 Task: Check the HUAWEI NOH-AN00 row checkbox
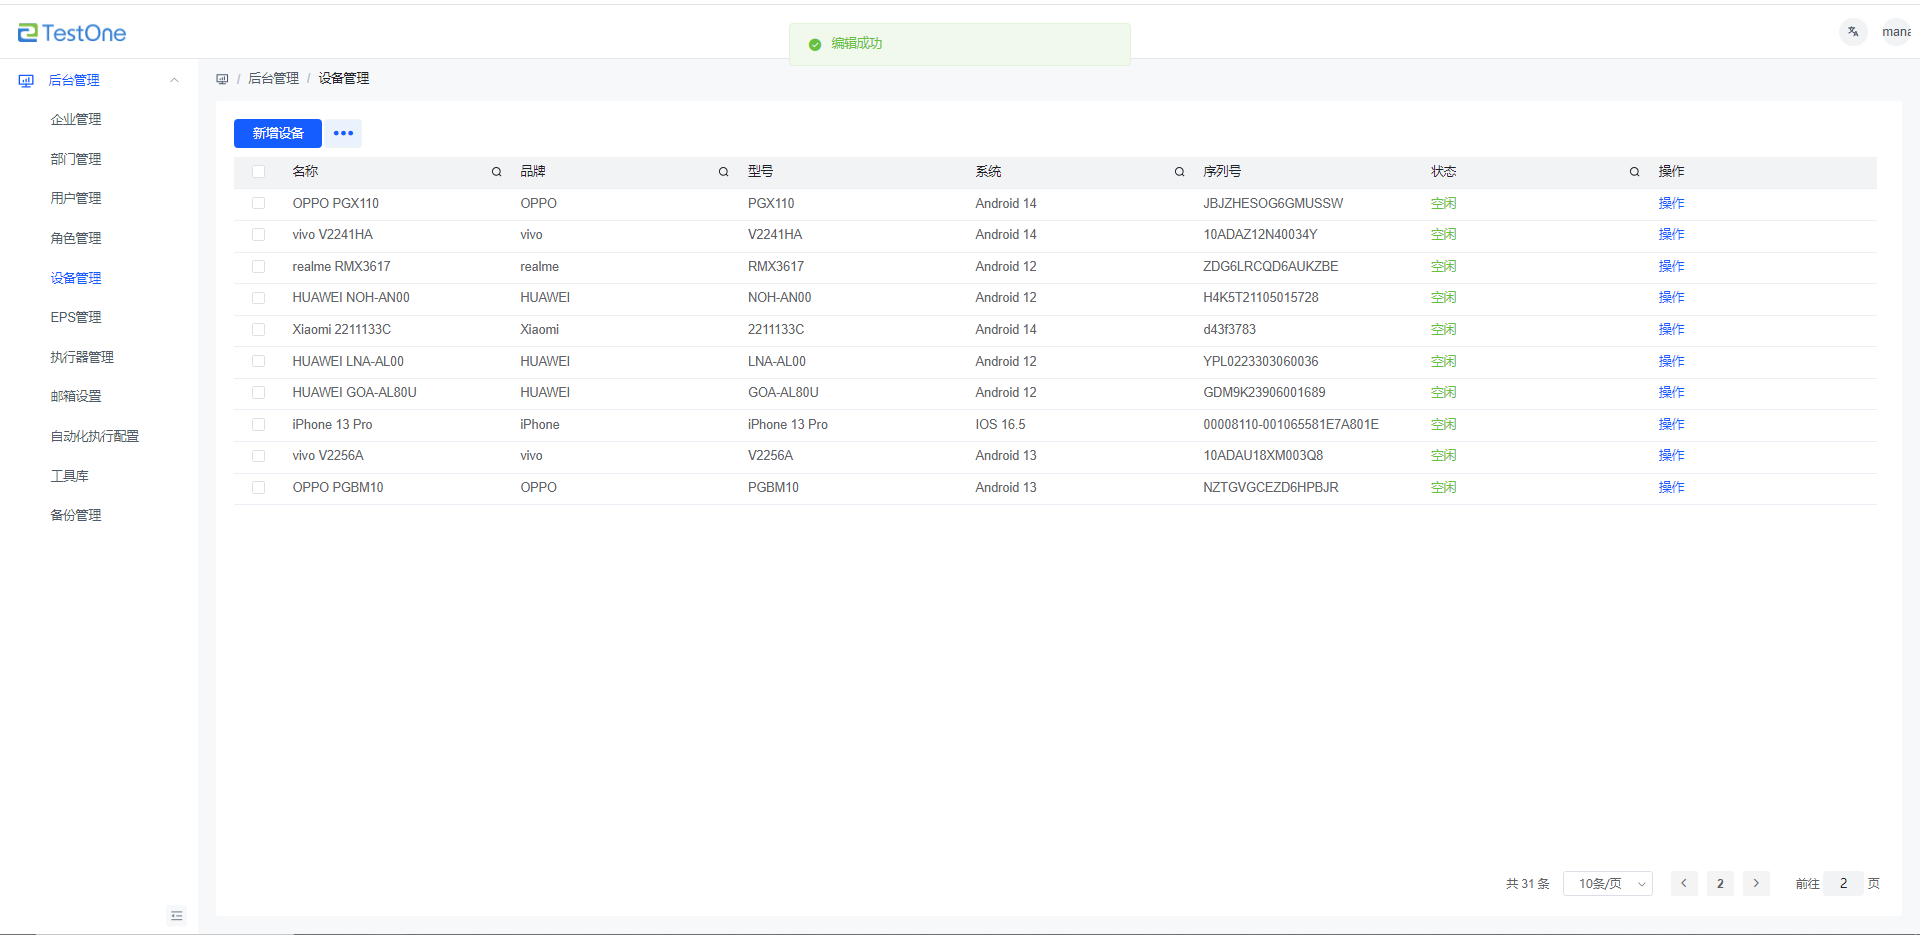point(258,298)
